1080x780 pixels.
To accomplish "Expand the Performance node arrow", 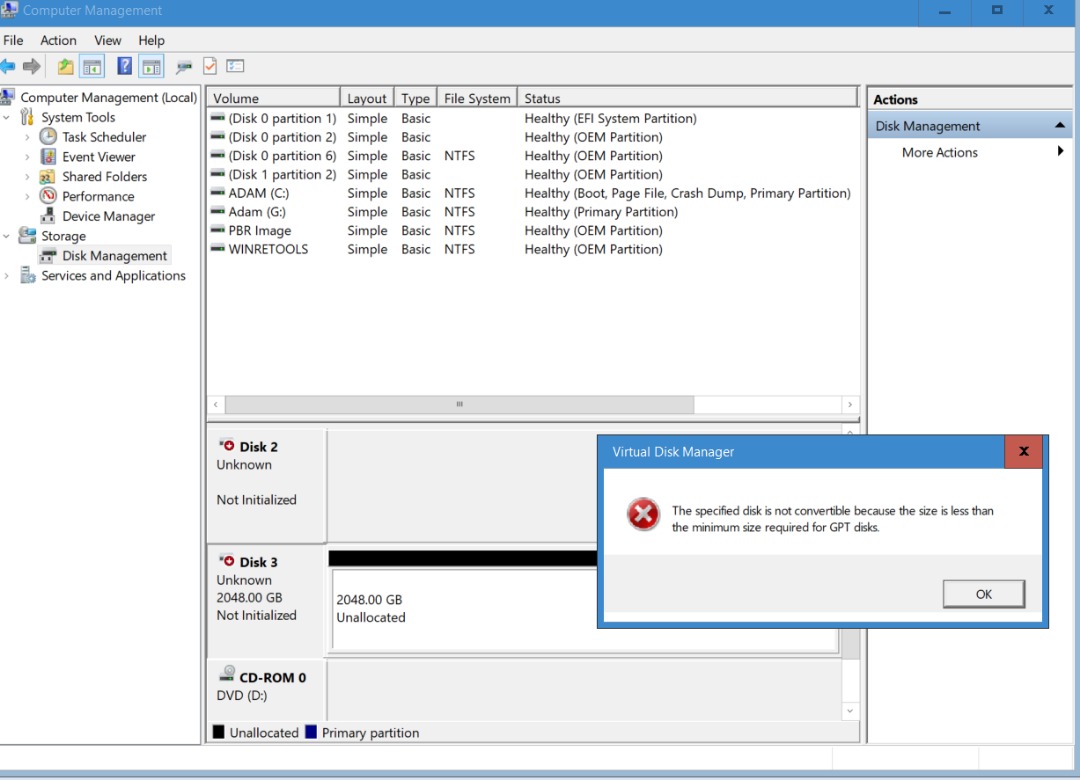I will pos(28,196).
